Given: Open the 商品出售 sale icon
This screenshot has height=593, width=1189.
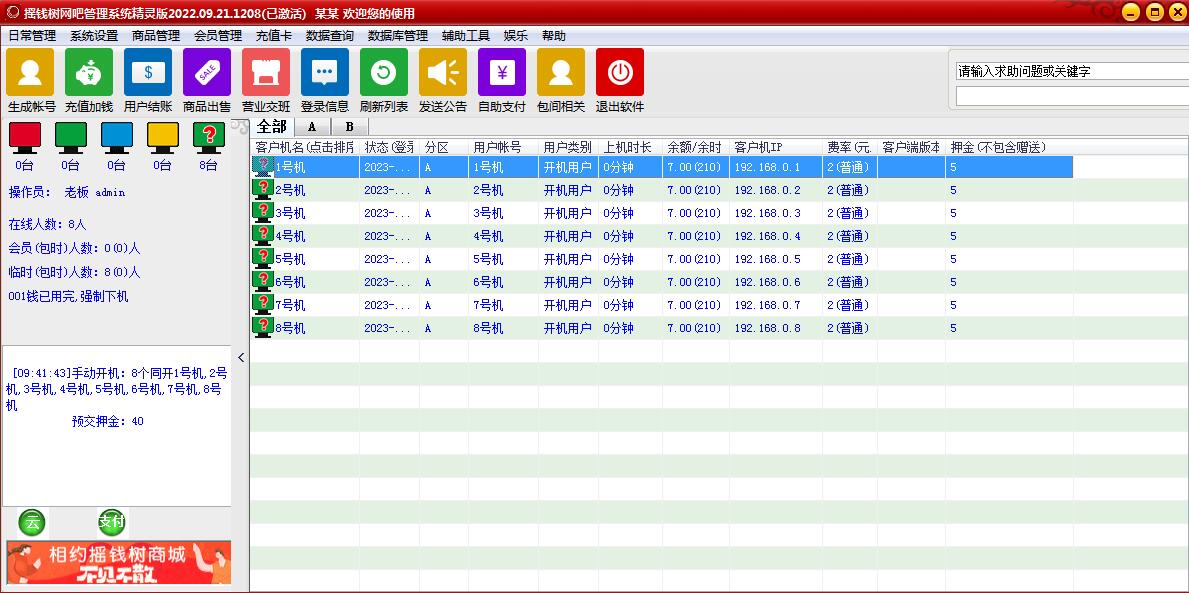Looking at the screenshot, I should point(207,73).
